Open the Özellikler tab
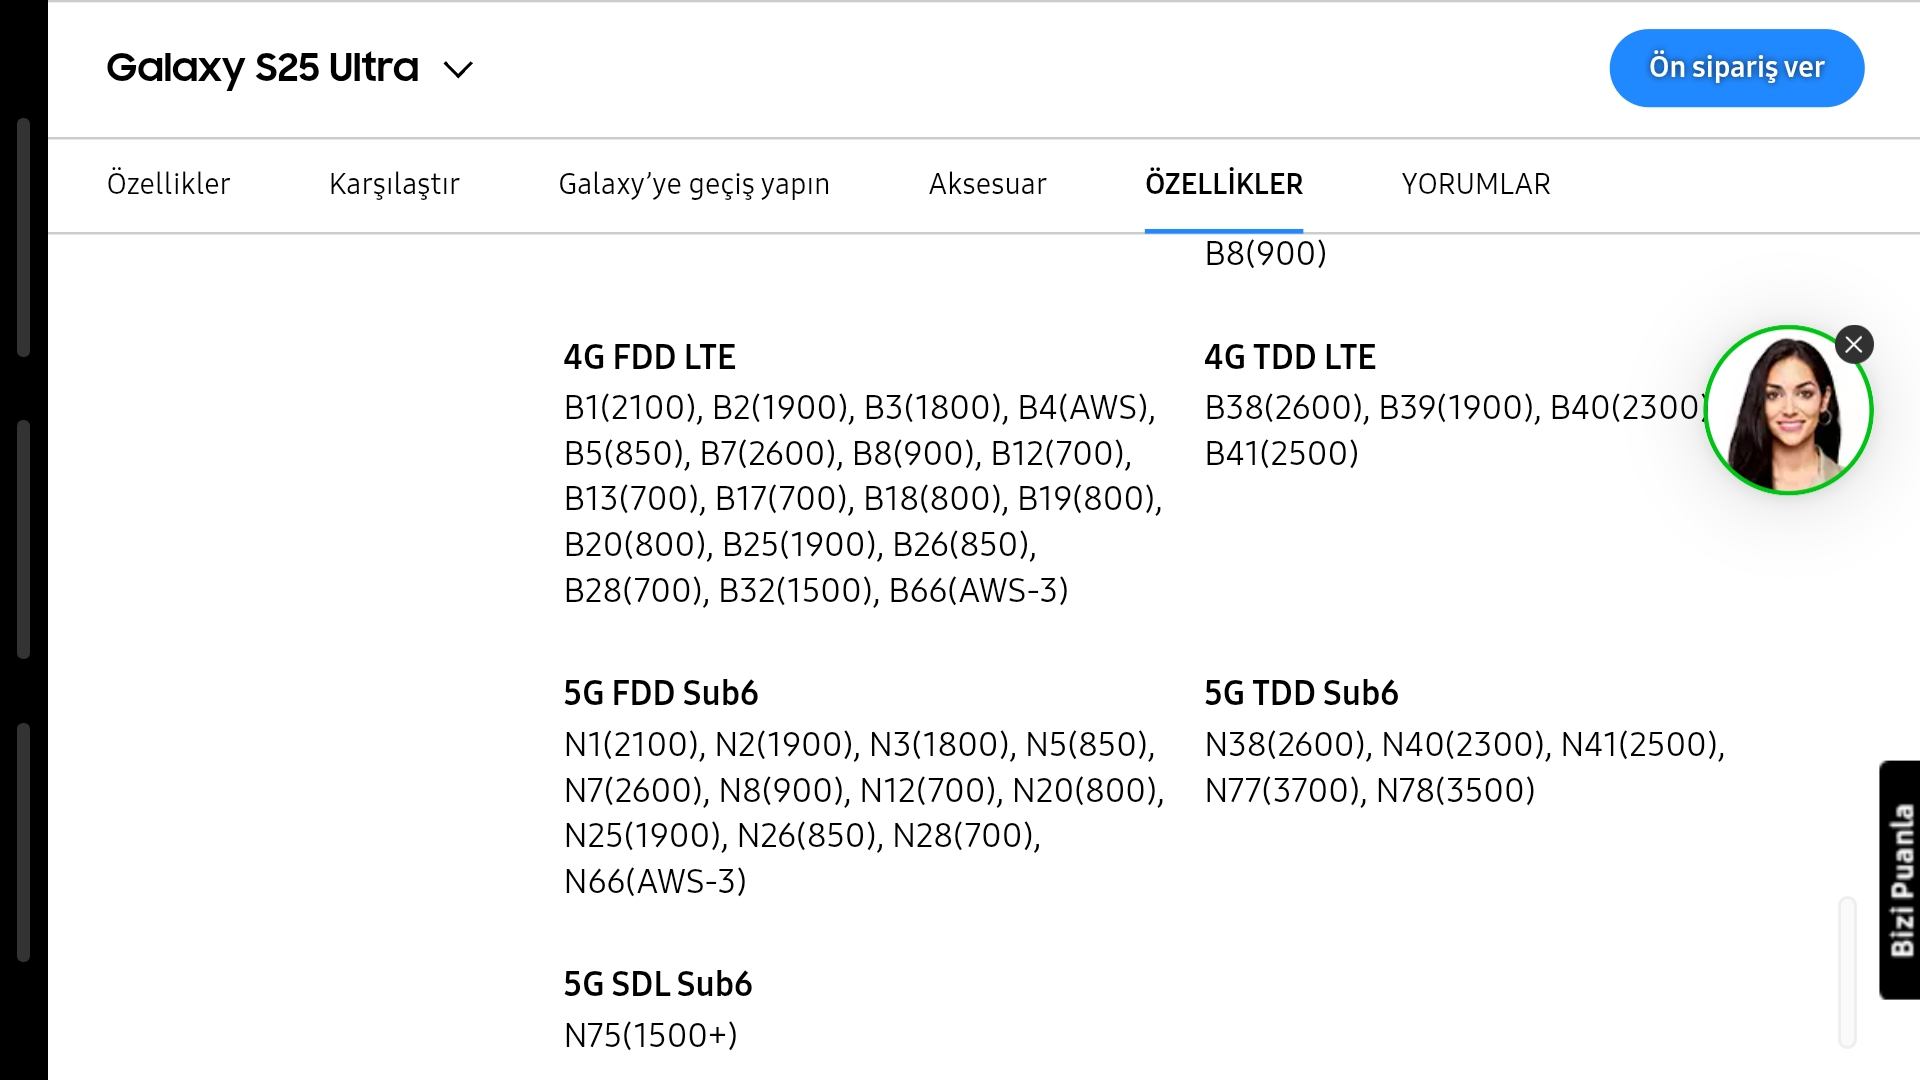Screen dimensions: 1920x1080 point(168,184)
